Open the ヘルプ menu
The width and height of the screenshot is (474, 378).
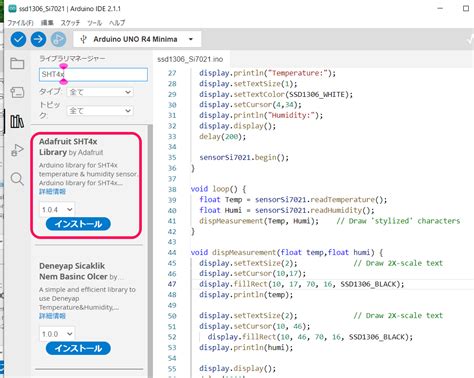click(x=117, y=23)
